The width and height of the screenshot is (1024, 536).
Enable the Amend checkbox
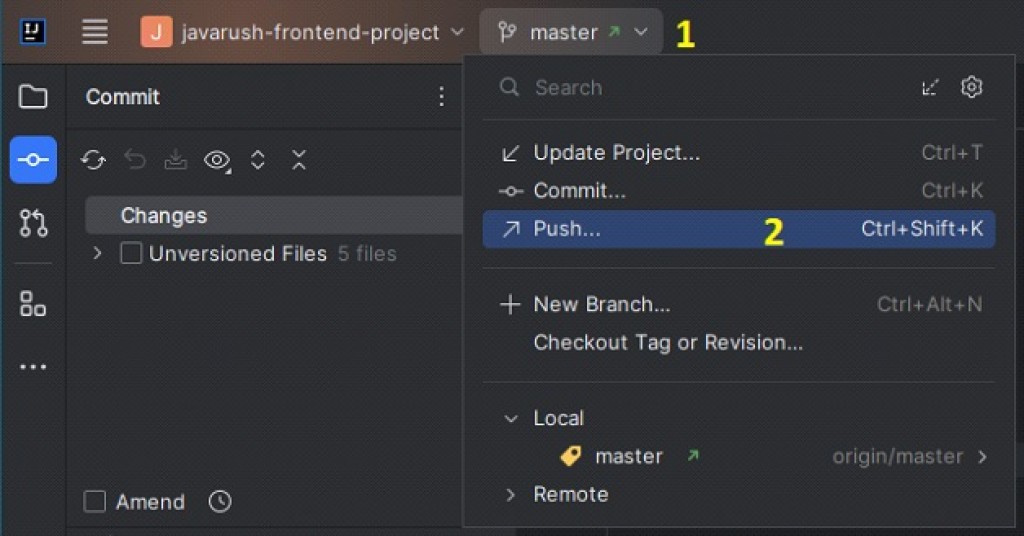coord(95,502)
